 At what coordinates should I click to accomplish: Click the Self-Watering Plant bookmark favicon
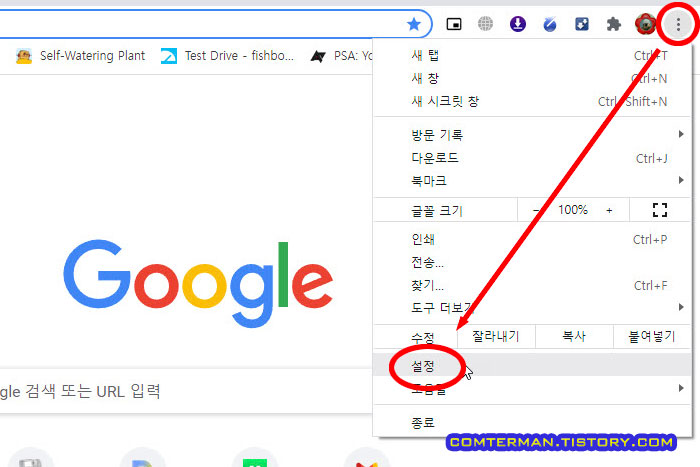[x=24, y=56]
